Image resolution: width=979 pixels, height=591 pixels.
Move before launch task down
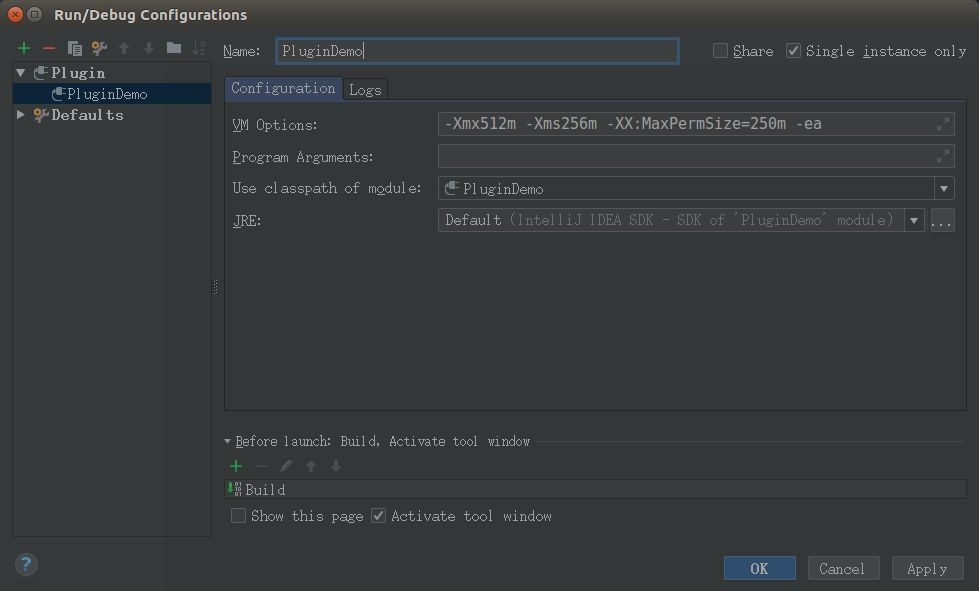point(336,466)
